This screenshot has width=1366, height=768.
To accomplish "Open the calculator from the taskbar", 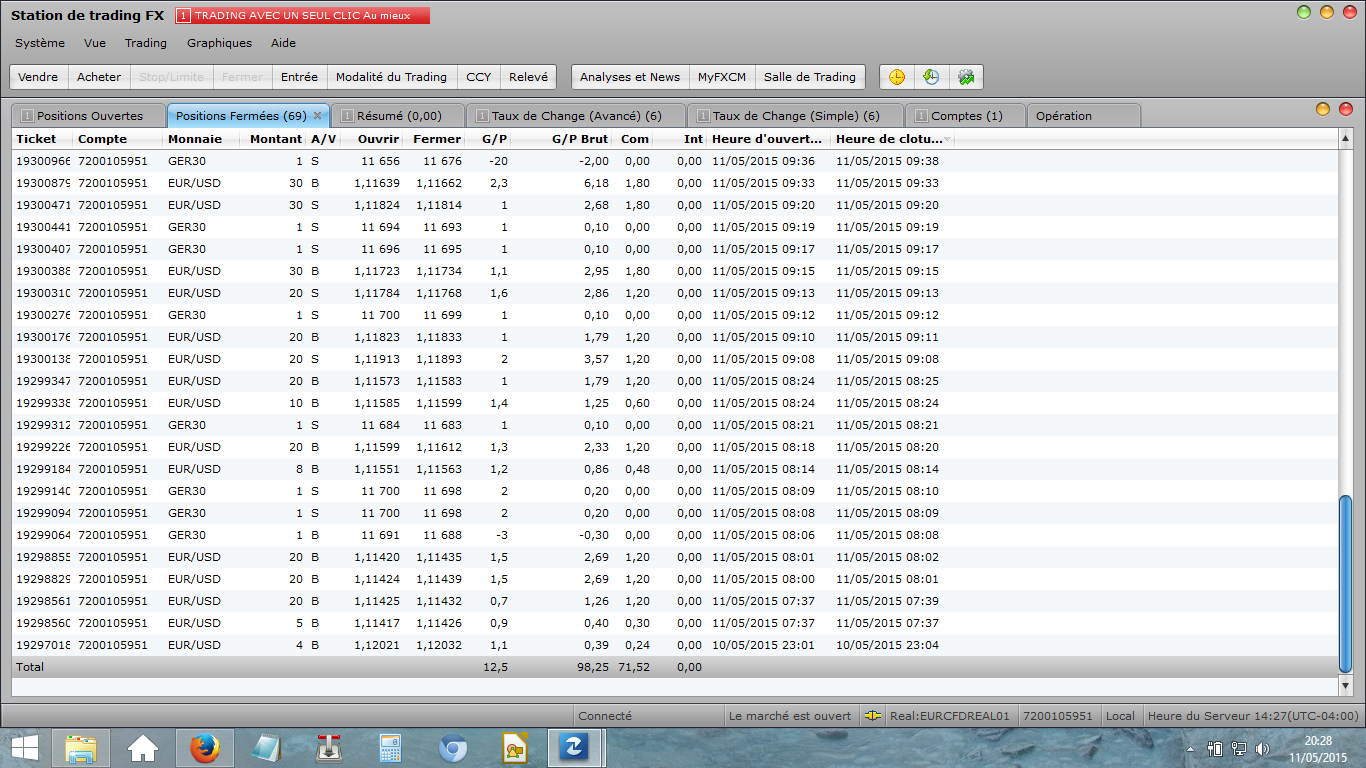I will click(x=389, y=747).
